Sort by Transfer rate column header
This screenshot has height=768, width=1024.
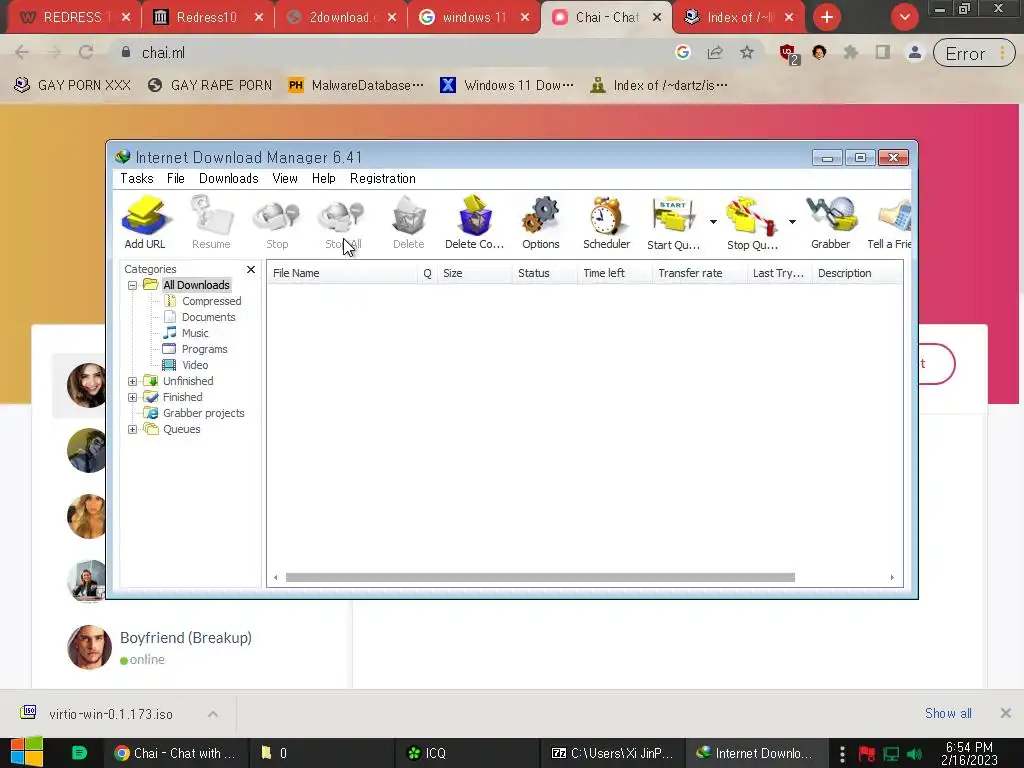(x=699, y=273)
